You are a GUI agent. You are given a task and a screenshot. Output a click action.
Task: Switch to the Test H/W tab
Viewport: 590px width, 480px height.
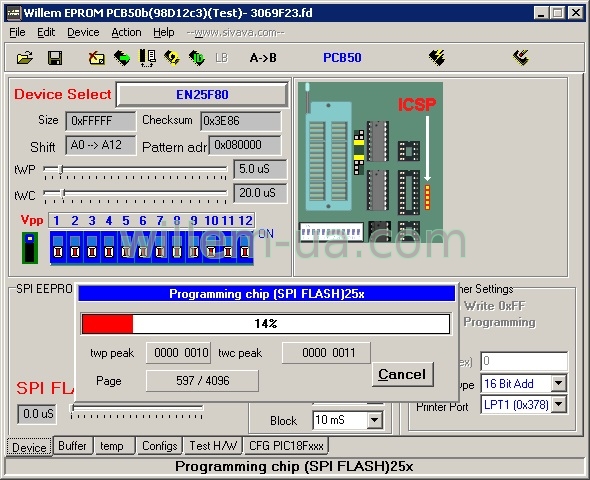(x=213, y=446)
